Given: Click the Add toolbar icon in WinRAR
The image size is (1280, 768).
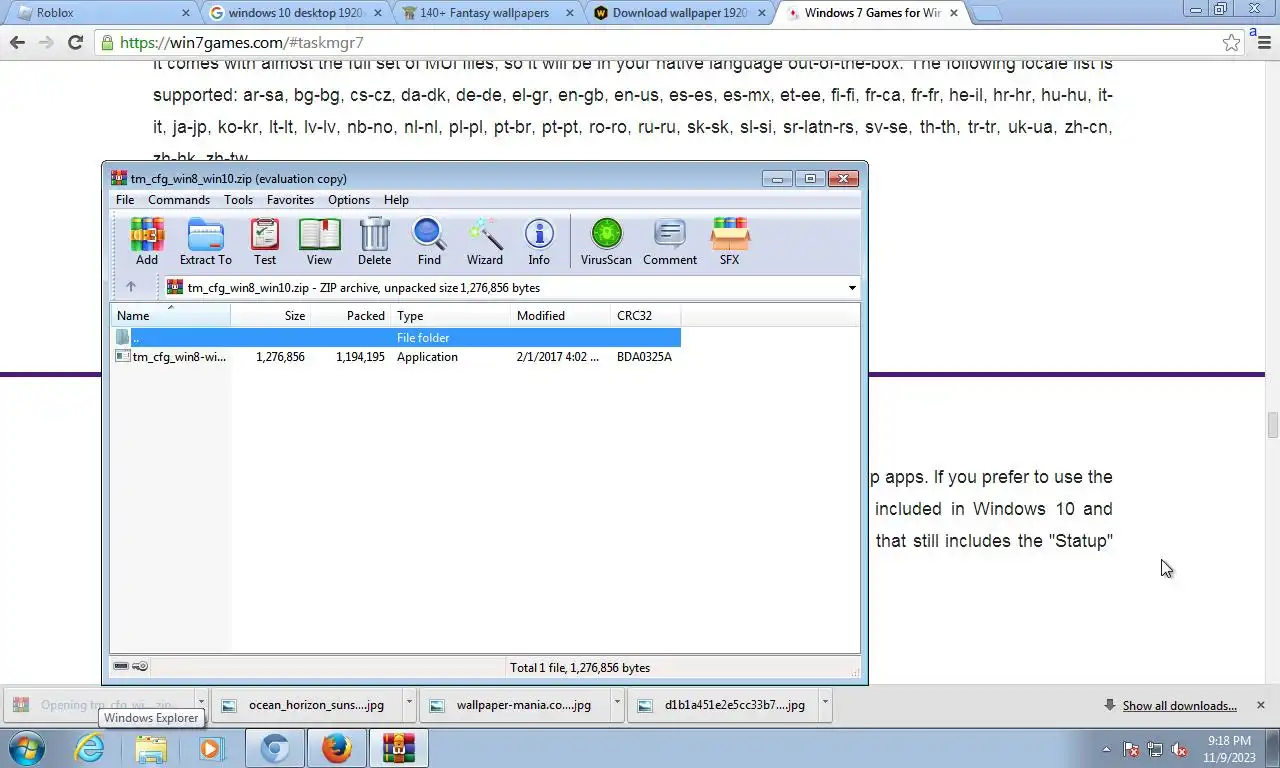Looking at the screenshot, I should pyautogui.click(x=147, y=242).
